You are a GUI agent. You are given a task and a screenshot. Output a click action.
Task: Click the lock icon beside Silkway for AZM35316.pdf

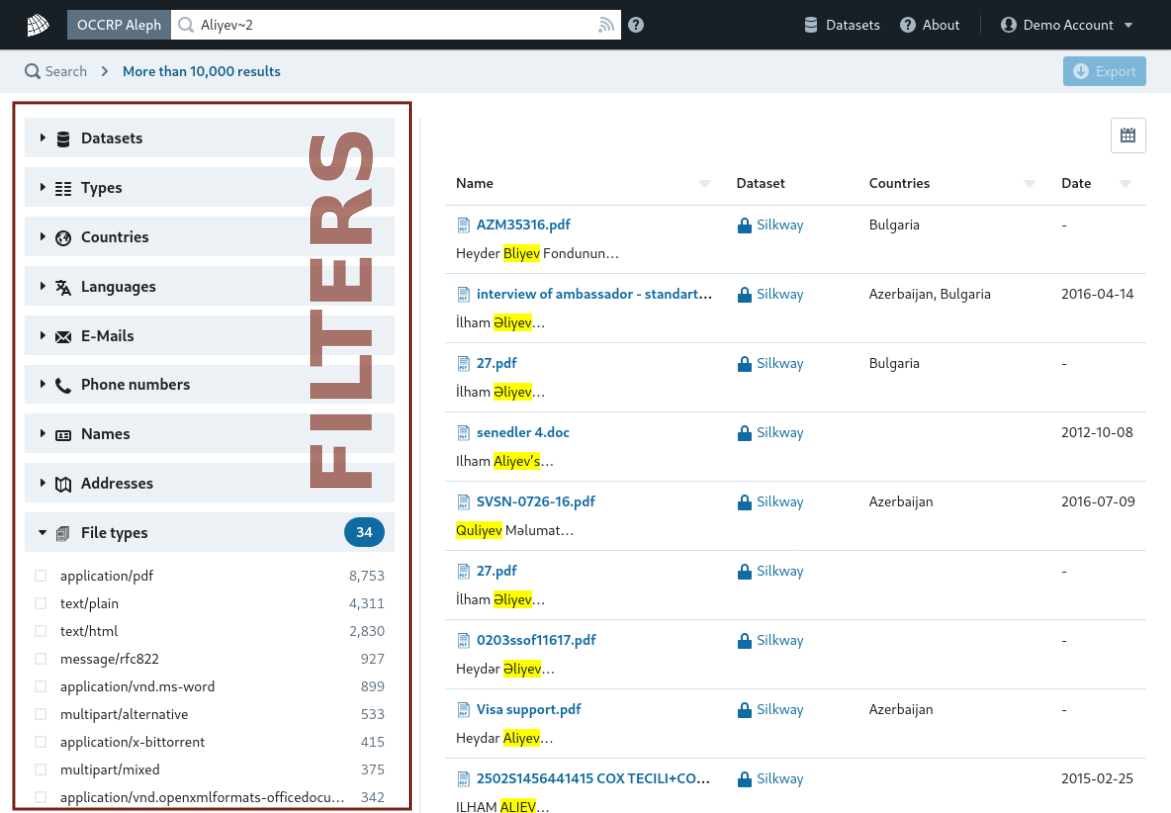pos(744,225)
